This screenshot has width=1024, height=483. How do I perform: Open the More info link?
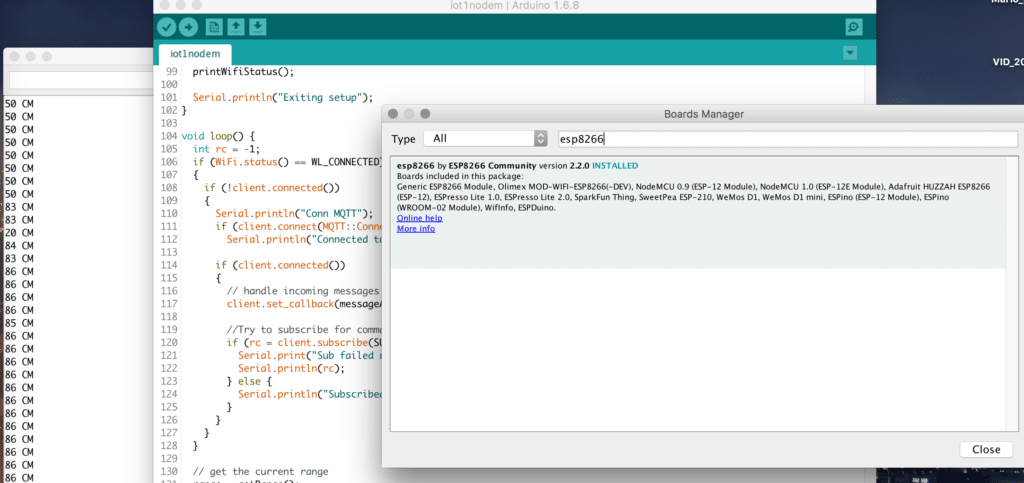416,228
